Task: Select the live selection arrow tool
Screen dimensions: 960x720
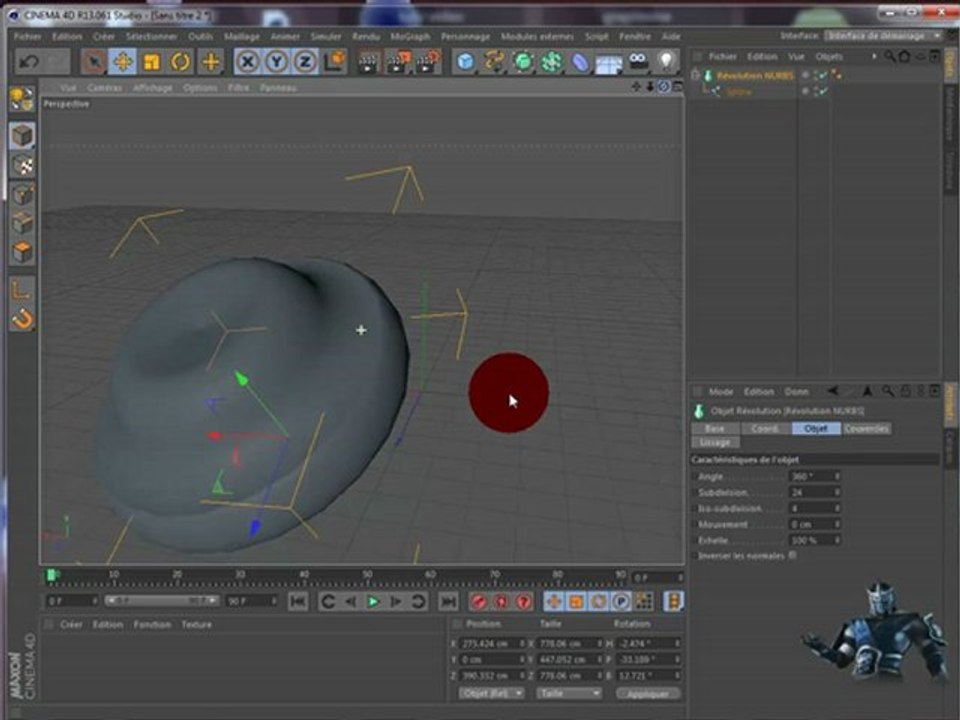Action: click(x=94, y=62)
